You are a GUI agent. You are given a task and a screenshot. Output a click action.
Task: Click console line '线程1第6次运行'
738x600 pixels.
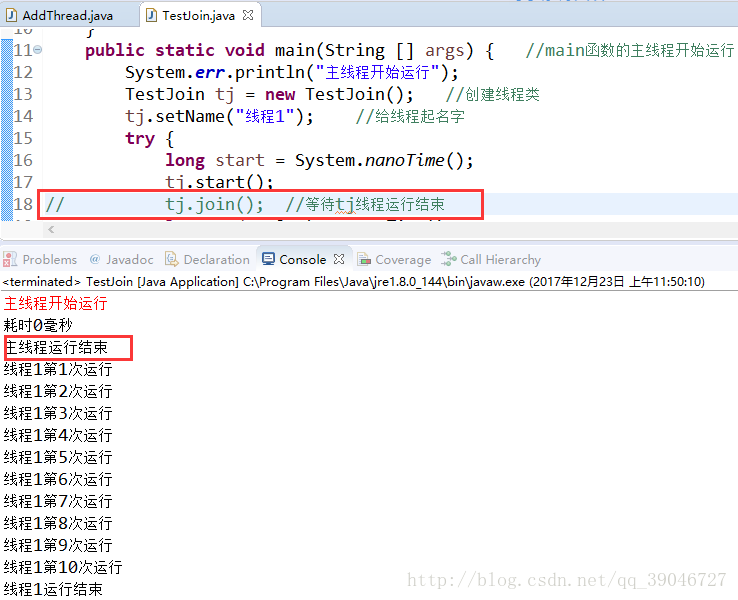(x=58, y=479)
